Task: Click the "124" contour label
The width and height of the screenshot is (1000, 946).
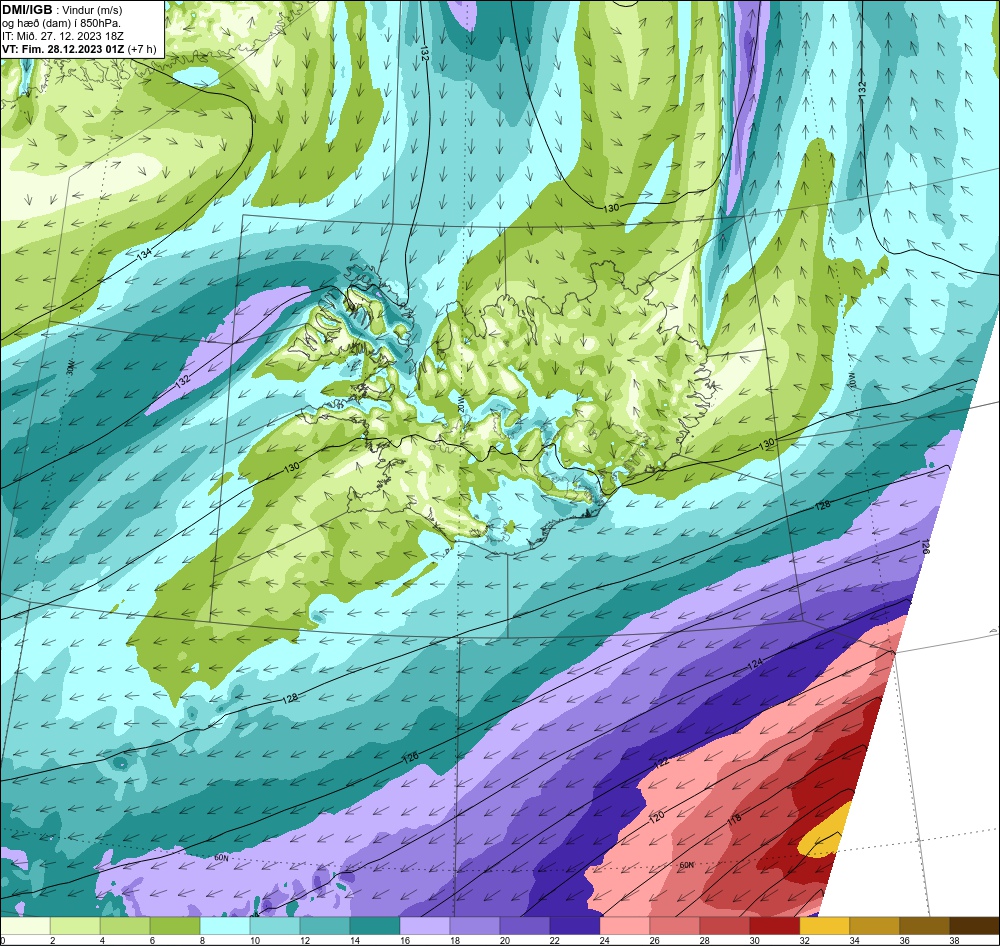Action: tap(755, 664)
